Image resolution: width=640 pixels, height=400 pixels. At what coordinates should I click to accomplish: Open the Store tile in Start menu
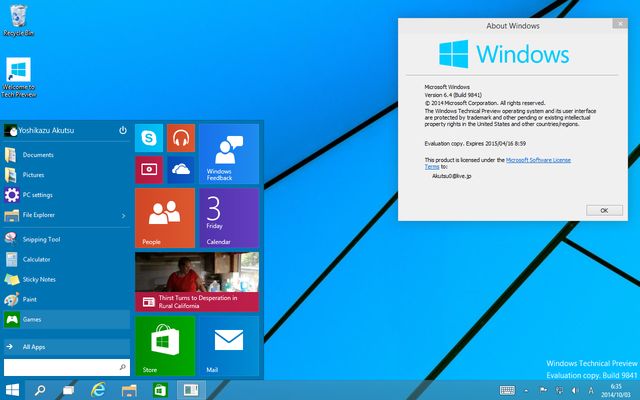(165, 346)
